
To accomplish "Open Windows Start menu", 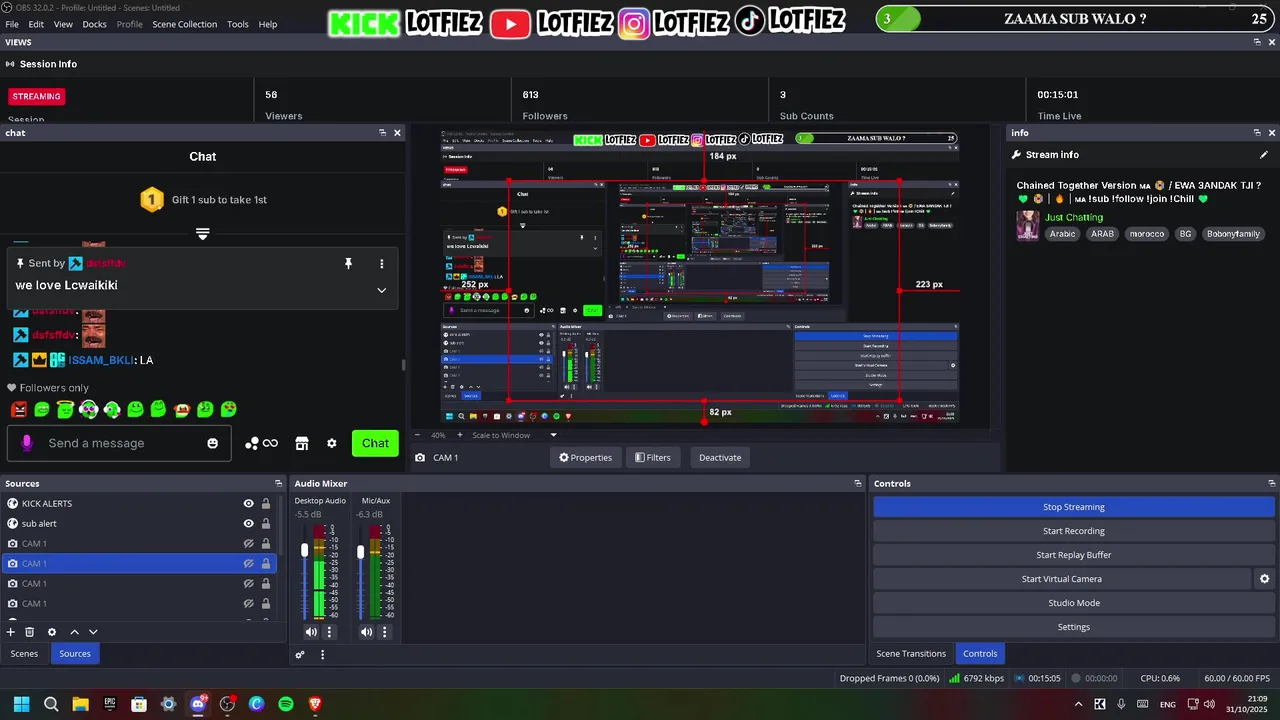I will (21, 704).
